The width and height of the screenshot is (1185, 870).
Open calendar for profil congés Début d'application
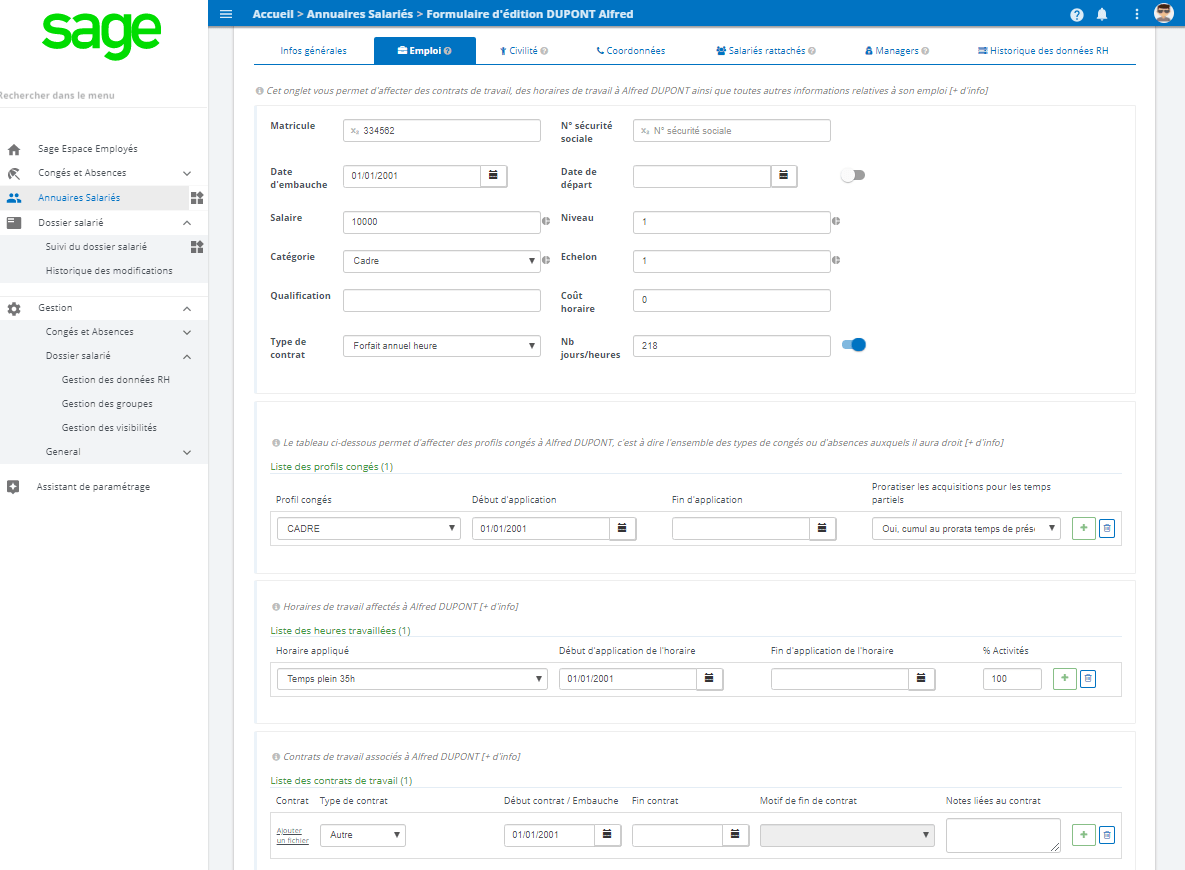623,528
